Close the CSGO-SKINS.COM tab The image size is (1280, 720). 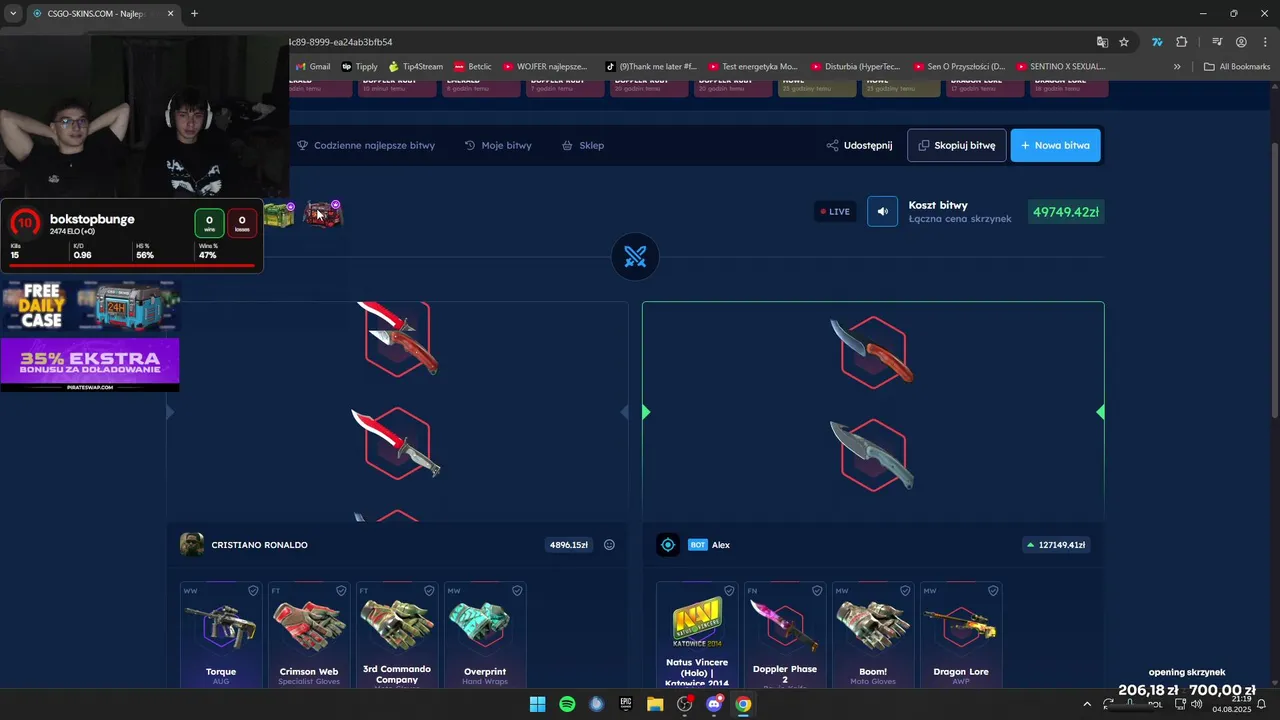pyautogui.click(x=171, y=13)
